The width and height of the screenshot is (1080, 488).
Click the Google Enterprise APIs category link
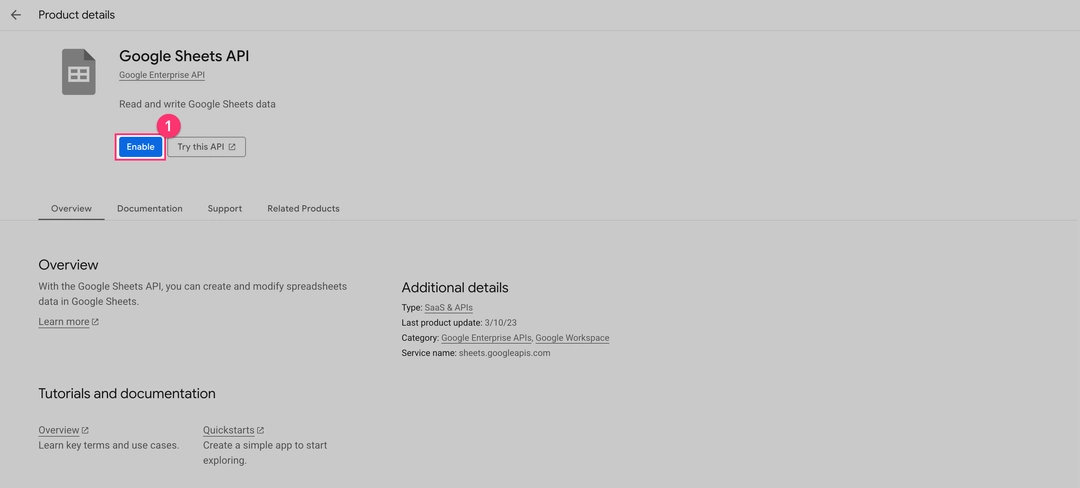click(486, 338)
